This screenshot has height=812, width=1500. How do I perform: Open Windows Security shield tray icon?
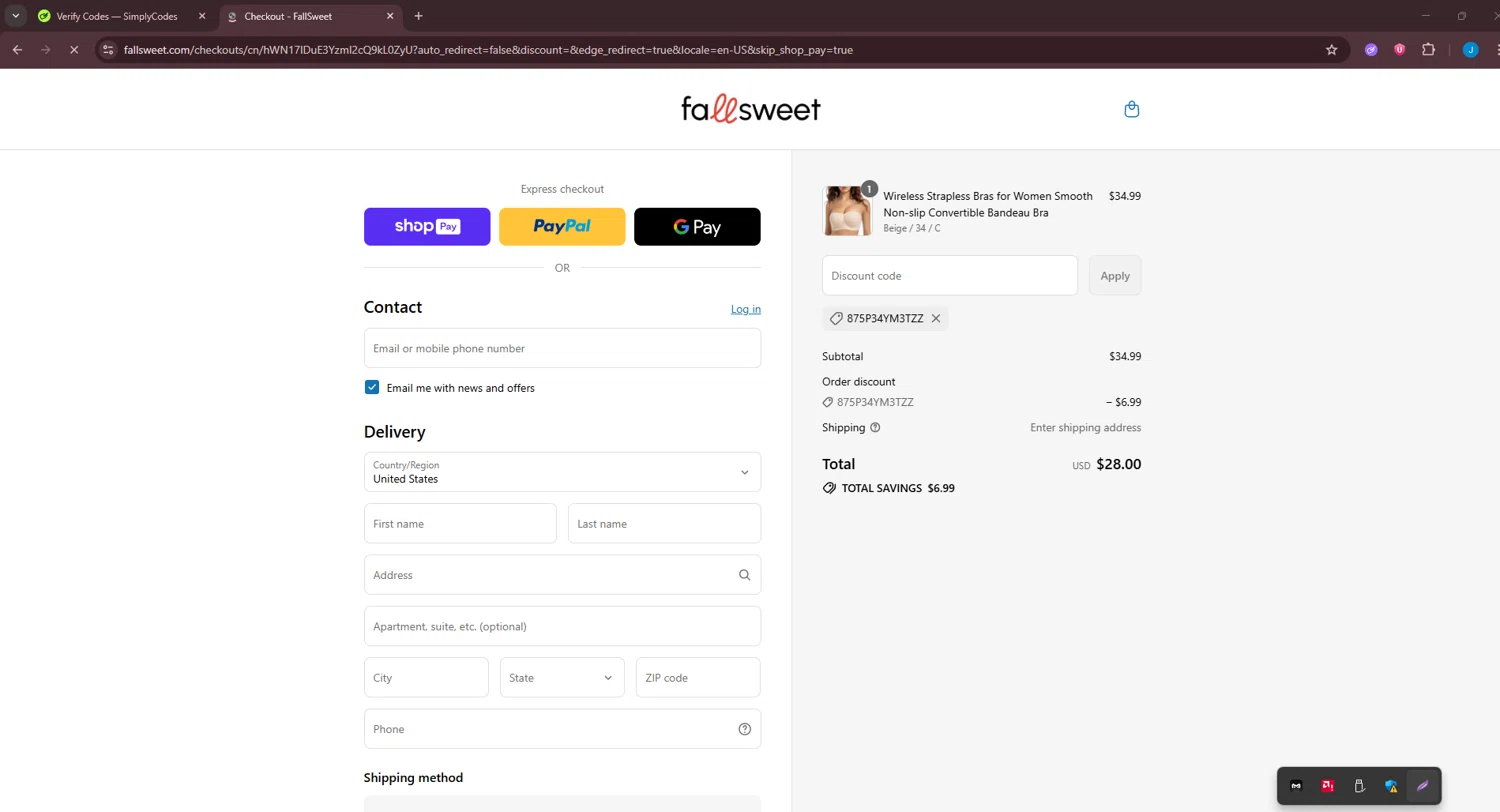coord(1391,786)
